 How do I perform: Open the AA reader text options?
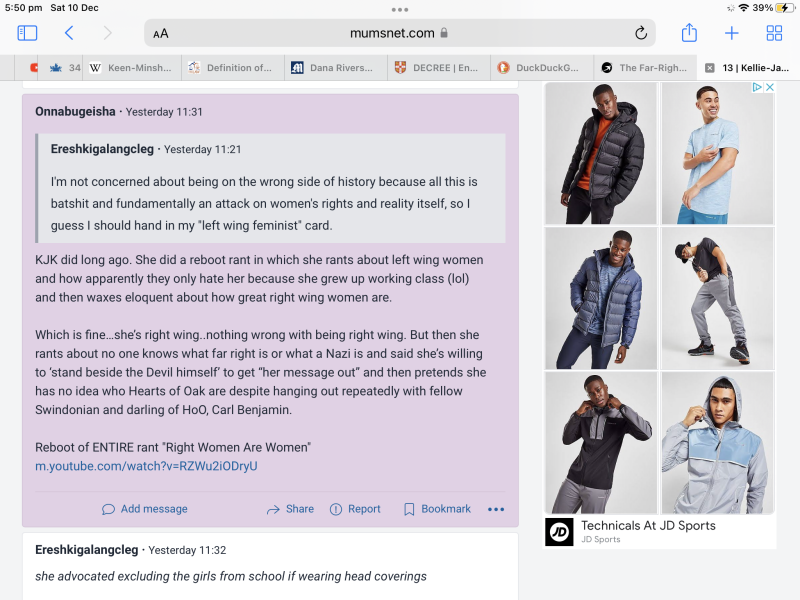coord(161,33)
